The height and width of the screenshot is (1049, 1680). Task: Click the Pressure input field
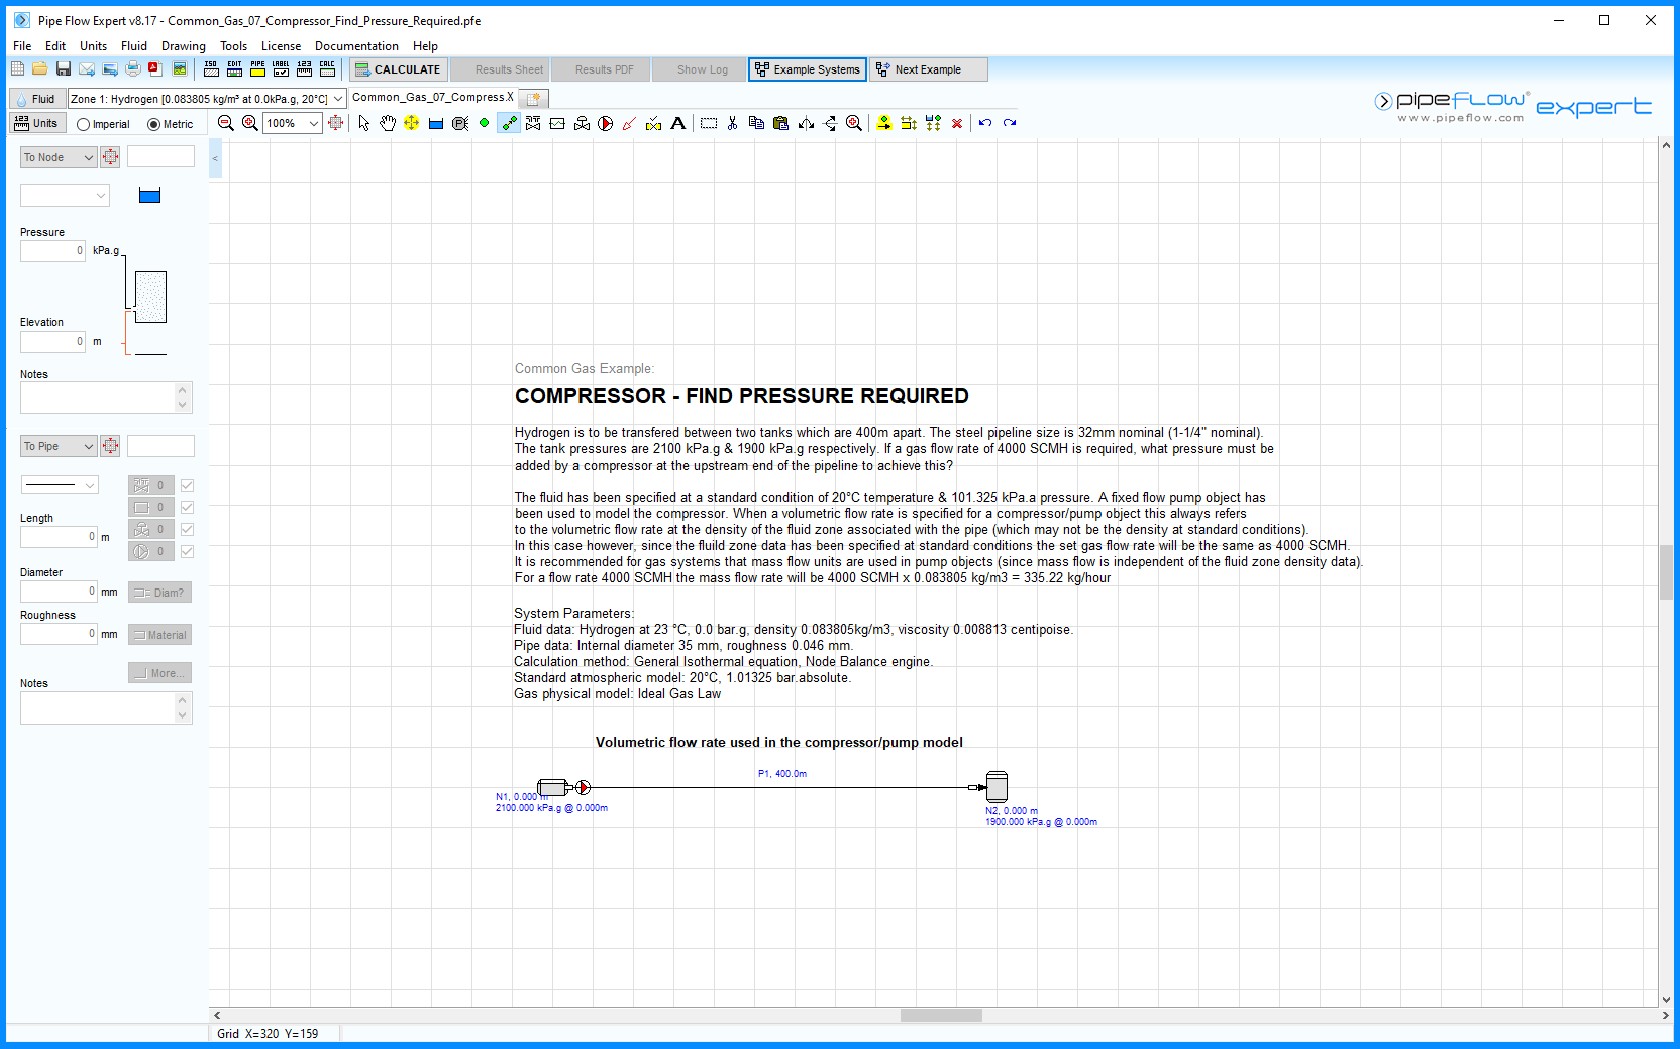[x=53, y=251]
